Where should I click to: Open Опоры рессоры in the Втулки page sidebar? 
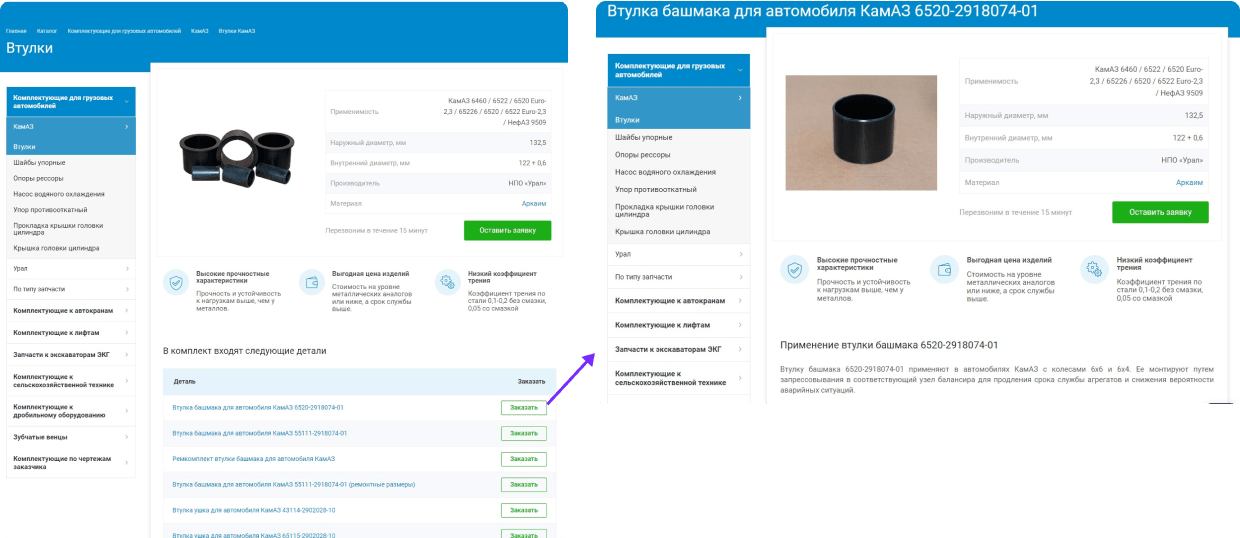coord(38,178)
